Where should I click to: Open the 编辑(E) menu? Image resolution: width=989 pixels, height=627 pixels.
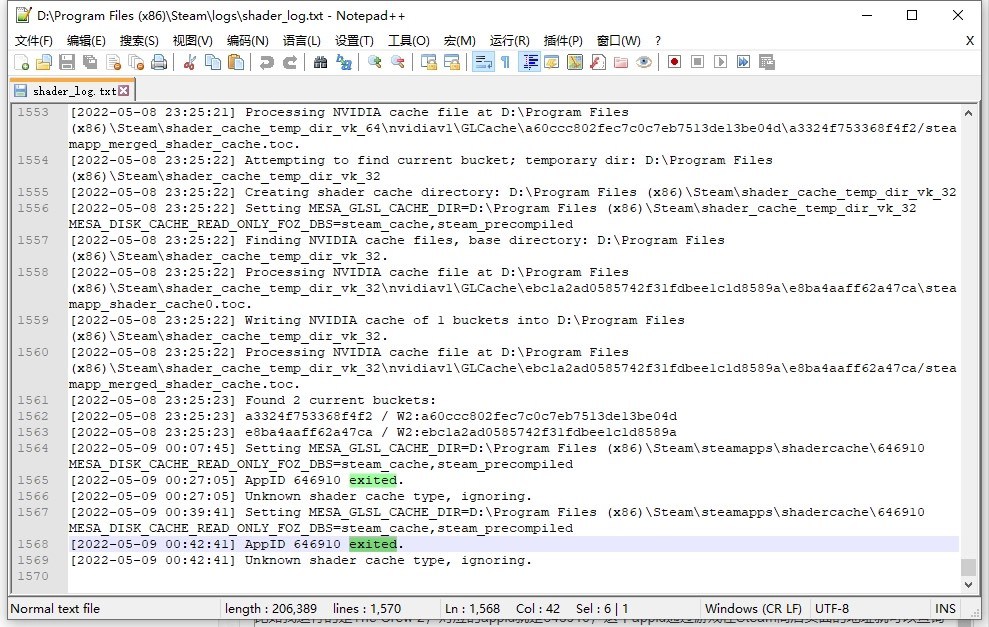(x=86, y=40)
